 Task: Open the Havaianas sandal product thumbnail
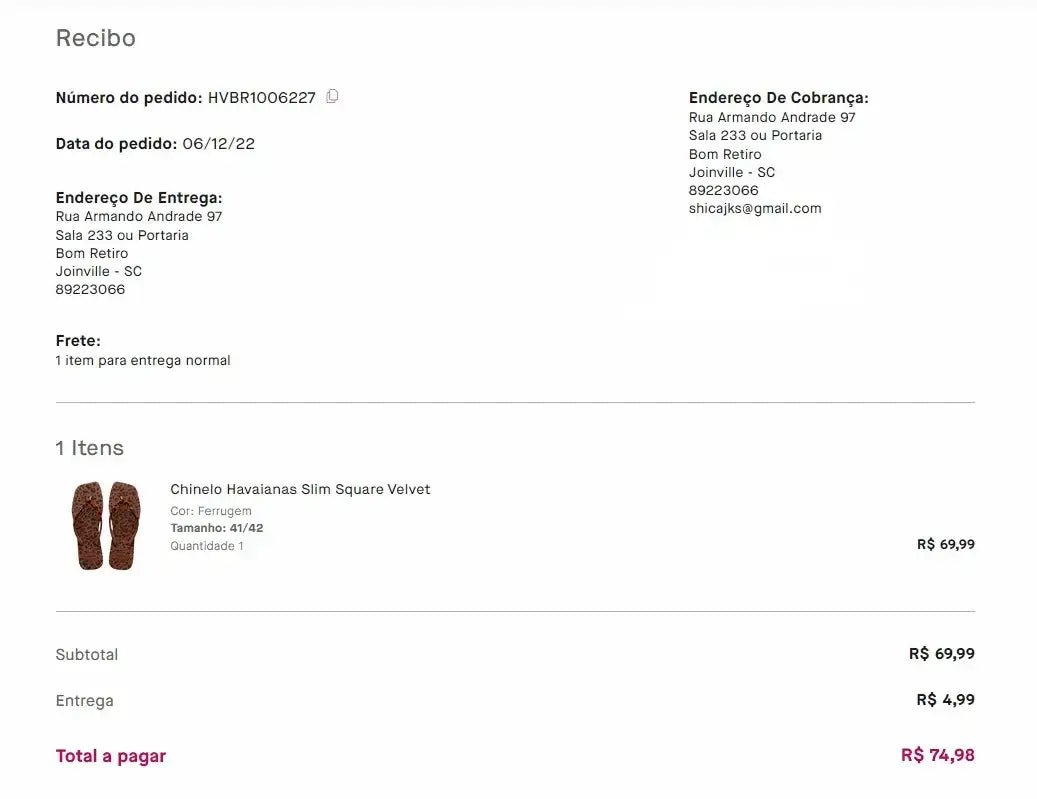click(104, 525)
